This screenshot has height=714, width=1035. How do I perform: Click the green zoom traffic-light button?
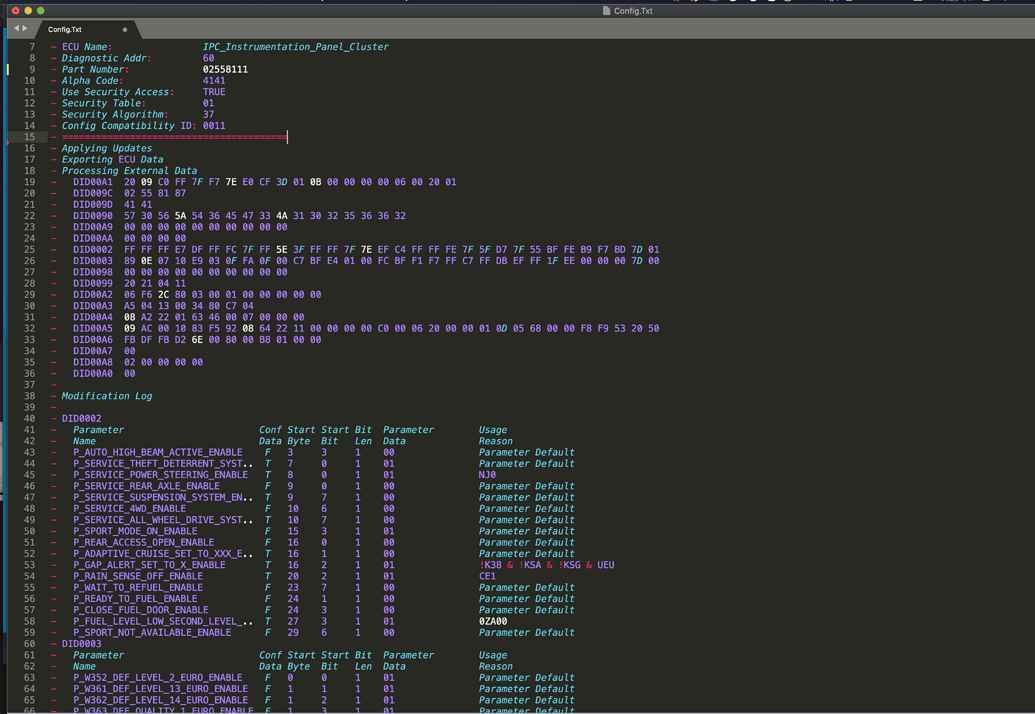coord(41,10)
